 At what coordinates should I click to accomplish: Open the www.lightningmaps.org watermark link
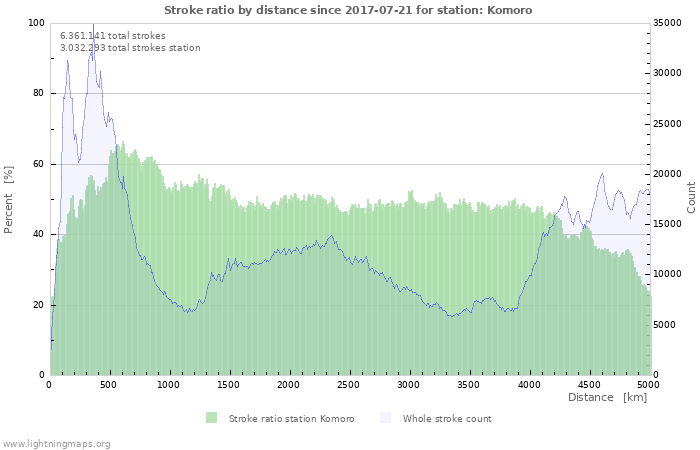(x=56, y=443)
